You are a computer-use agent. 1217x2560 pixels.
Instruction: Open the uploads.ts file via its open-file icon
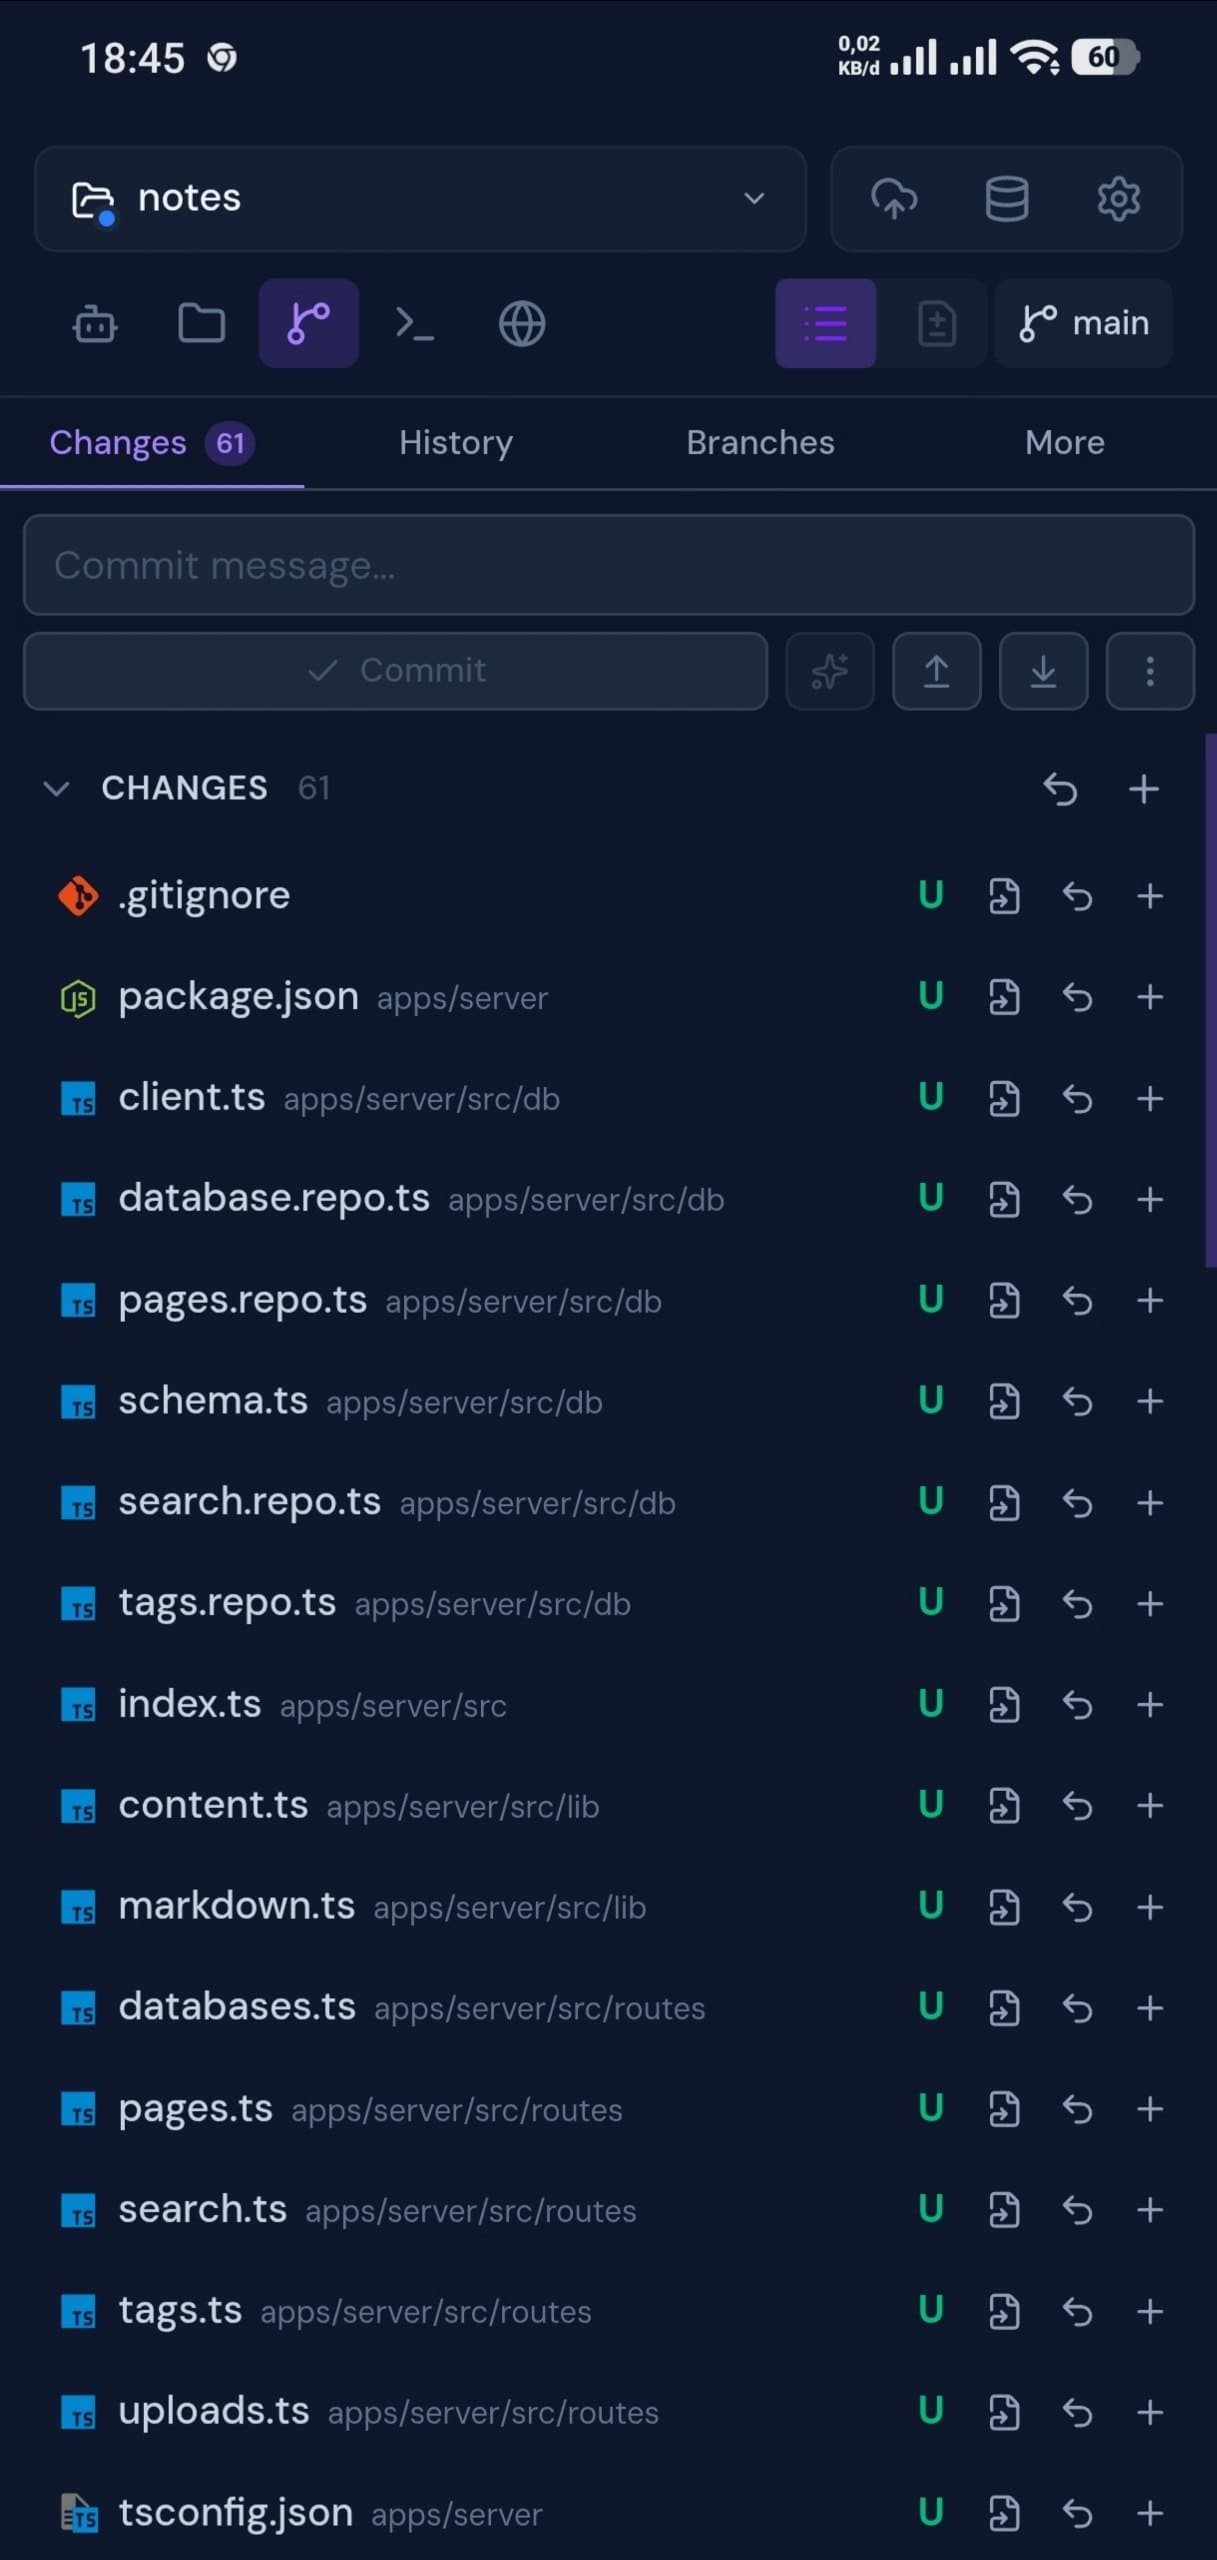point(1004,2413)
